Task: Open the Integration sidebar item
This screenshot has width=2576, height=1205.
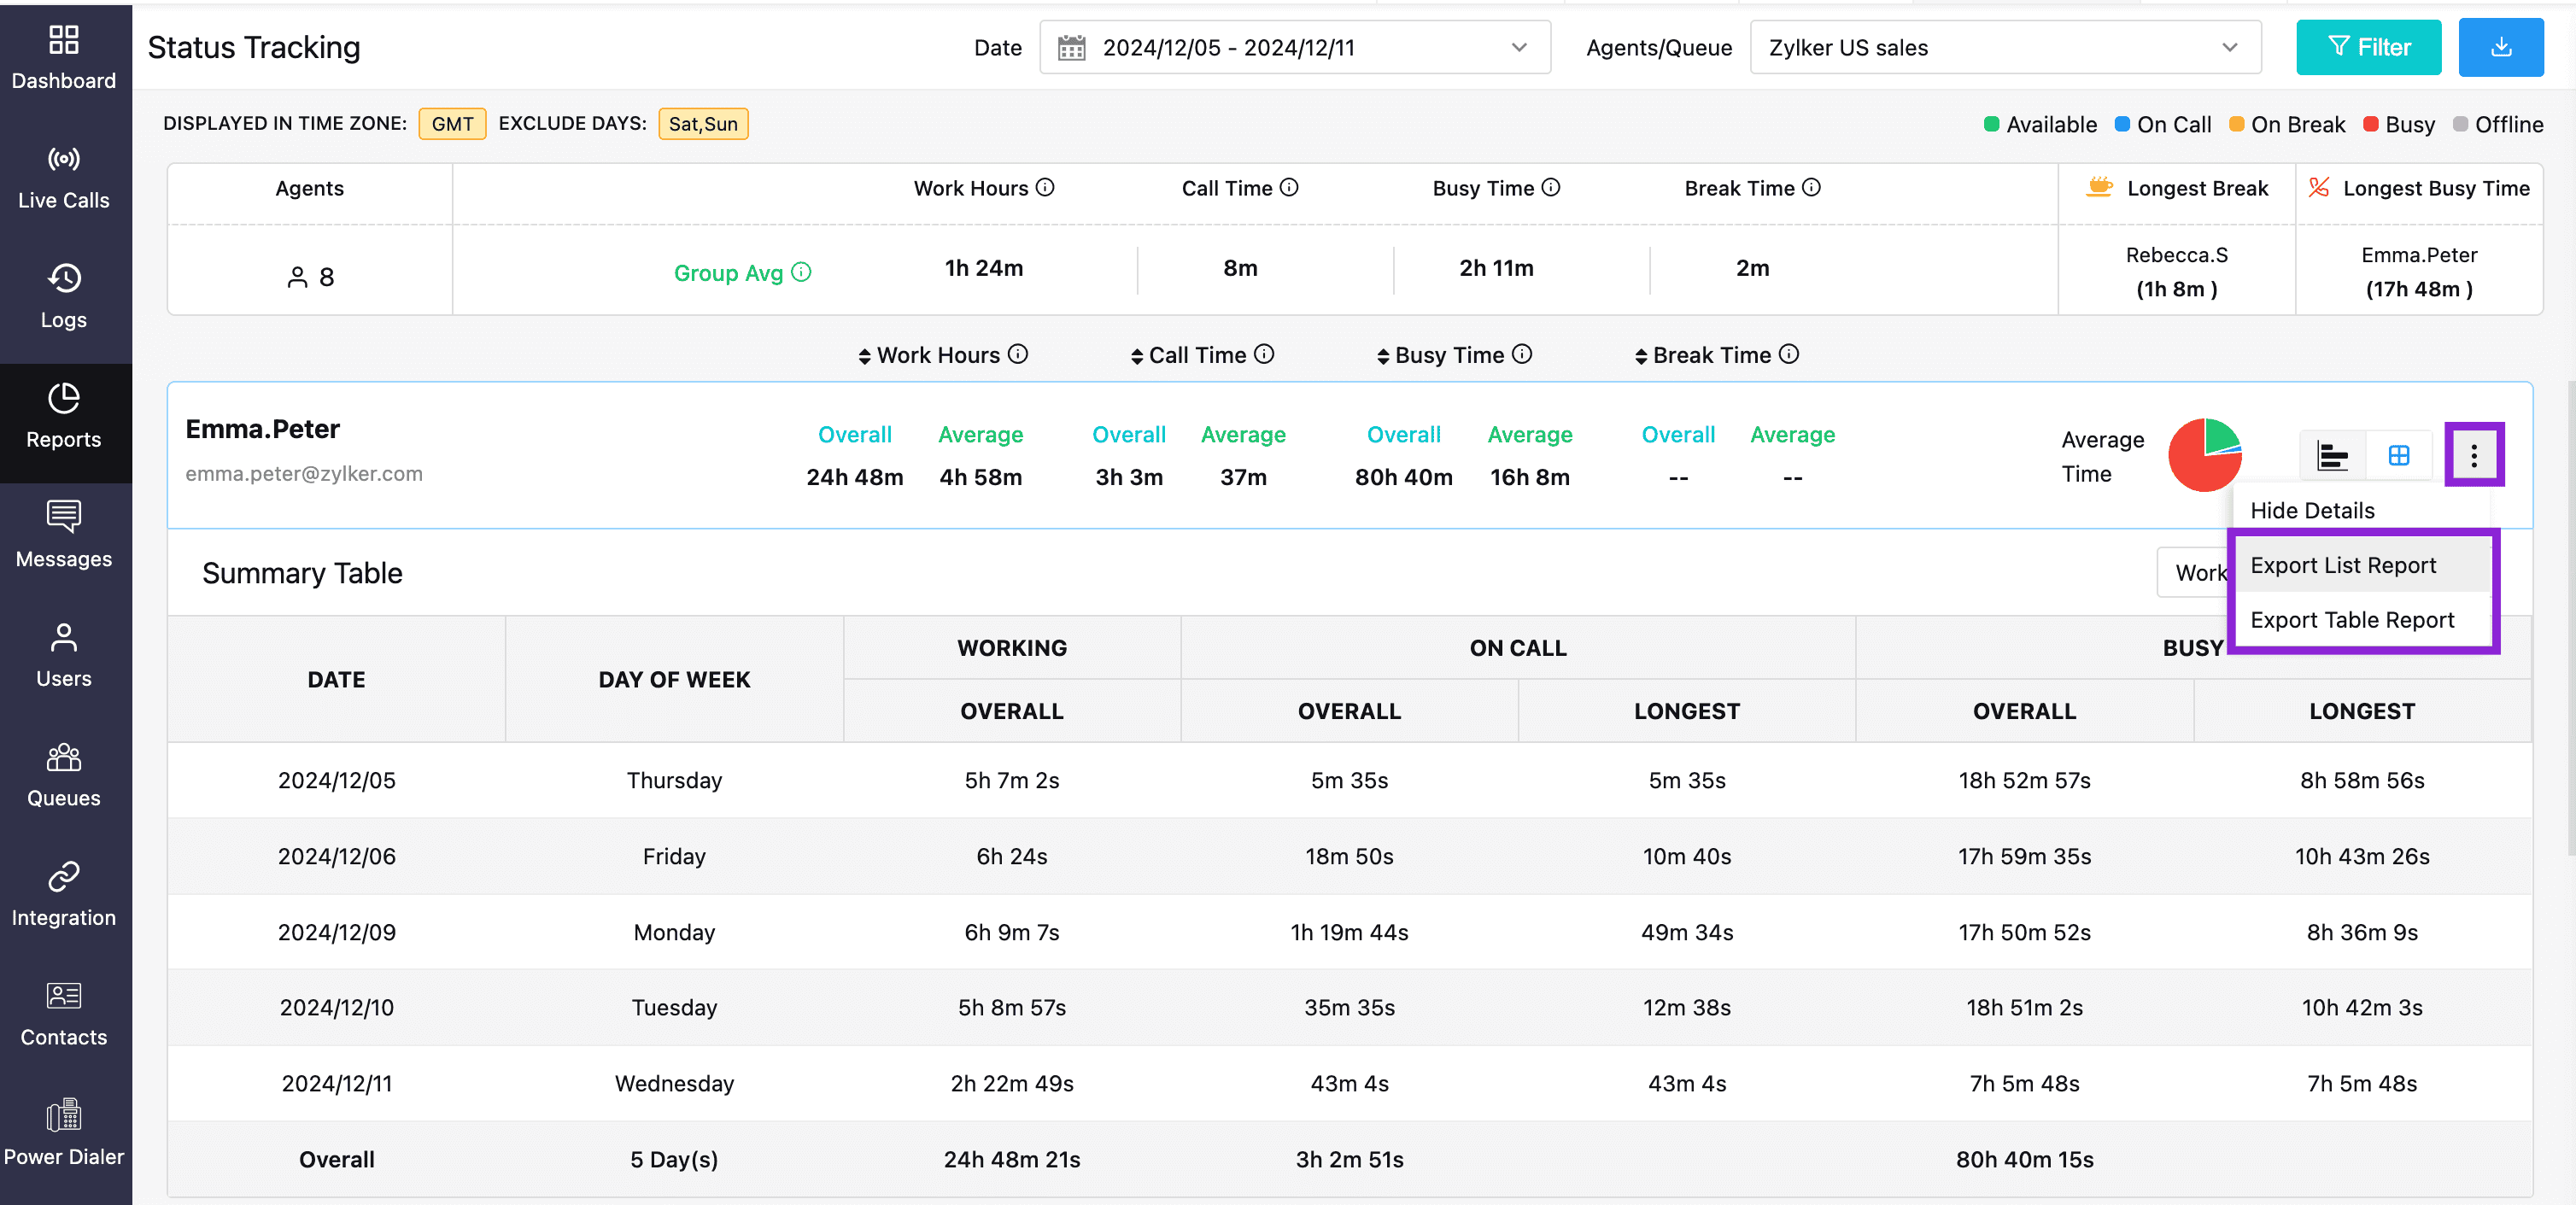Action: pyautogui.click(x=63, y=894)
